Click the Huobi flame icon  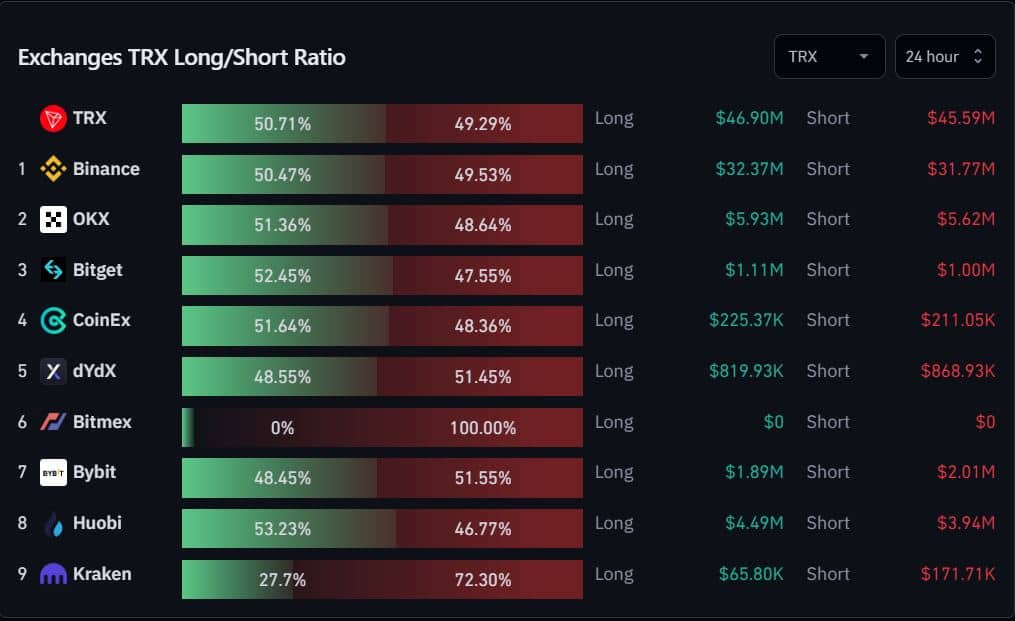tap(55, 524)
